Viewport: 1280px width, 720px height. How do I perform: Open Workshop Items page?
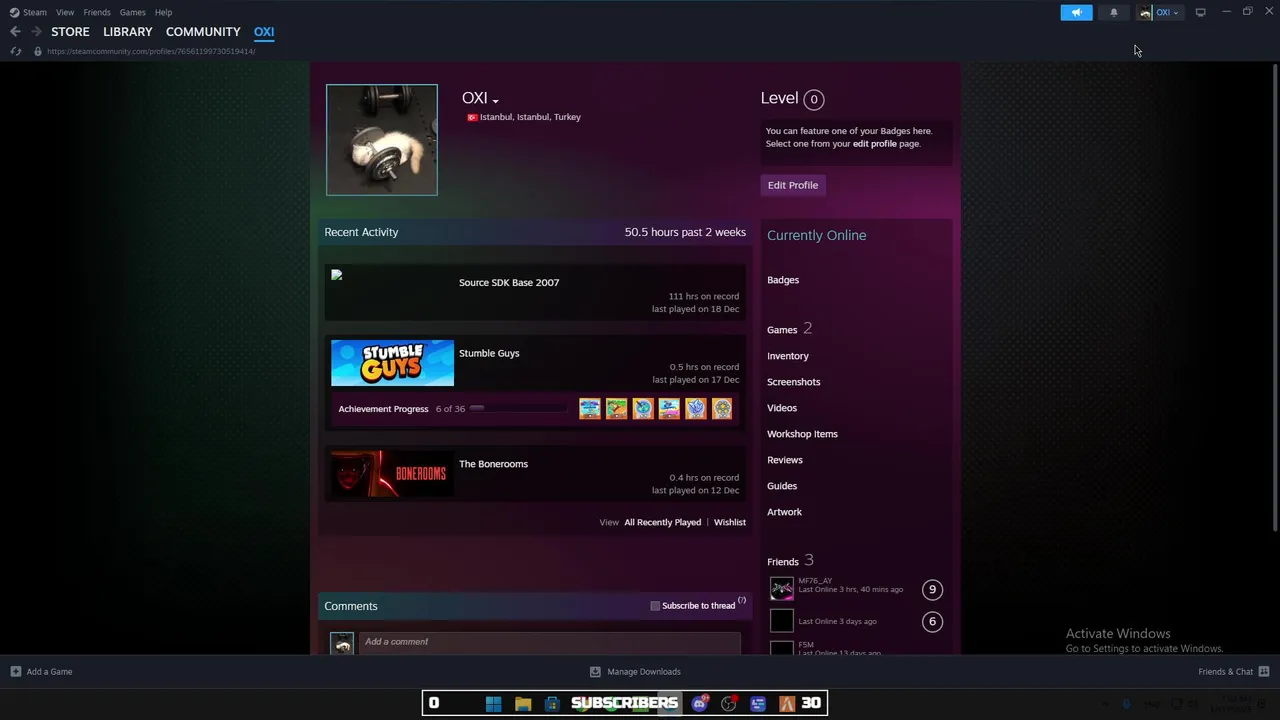click(802, 434)
